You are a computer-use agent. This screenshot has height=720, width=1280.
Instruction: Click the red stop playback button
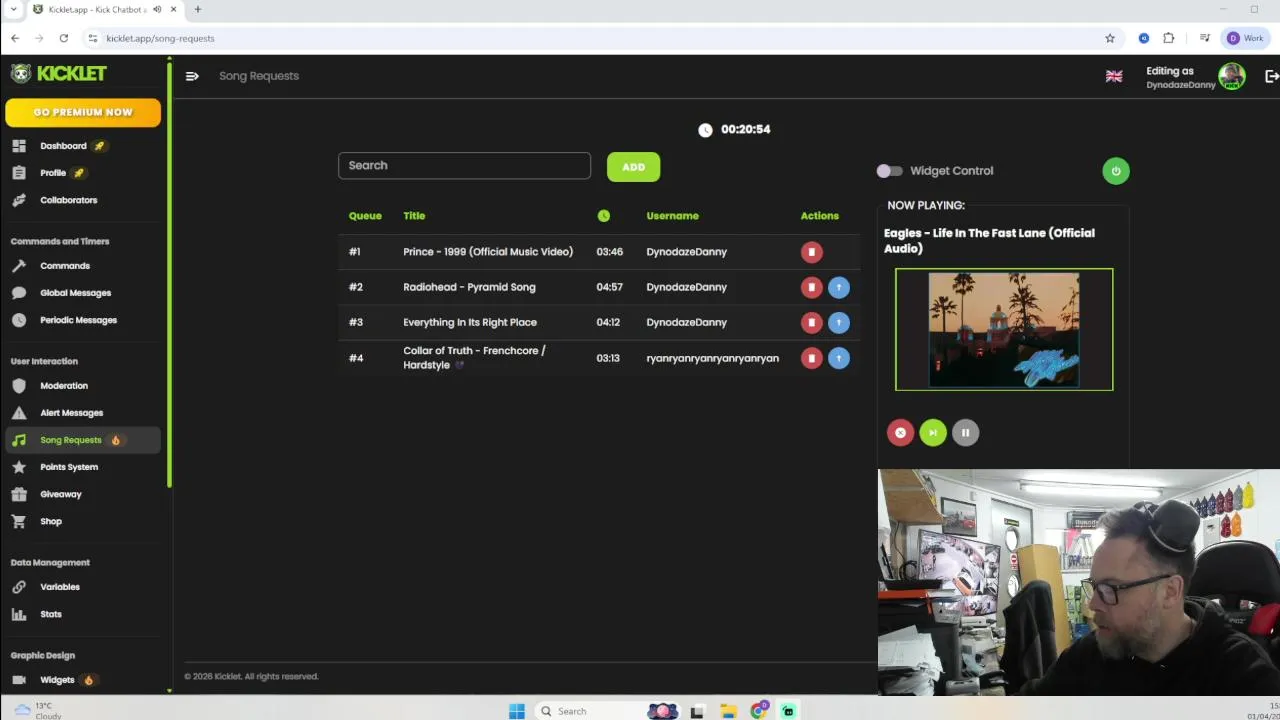tap(900, 433)
